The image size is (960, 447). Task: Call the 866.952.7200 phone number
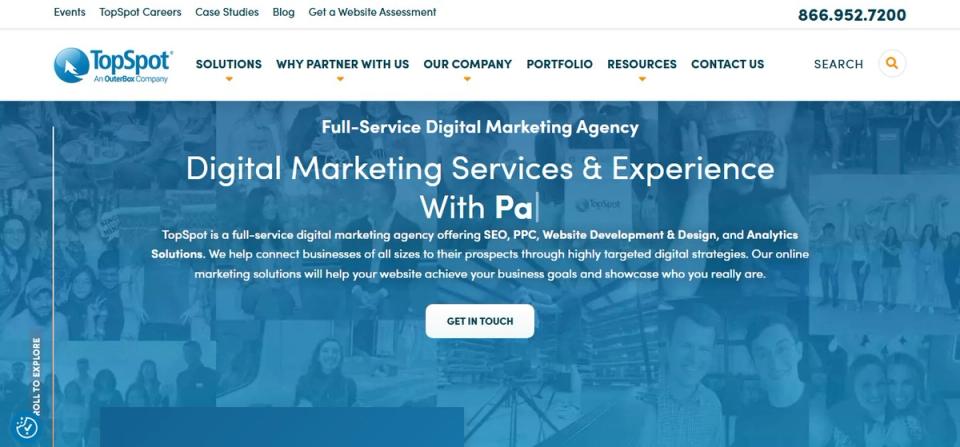point(852,15)
